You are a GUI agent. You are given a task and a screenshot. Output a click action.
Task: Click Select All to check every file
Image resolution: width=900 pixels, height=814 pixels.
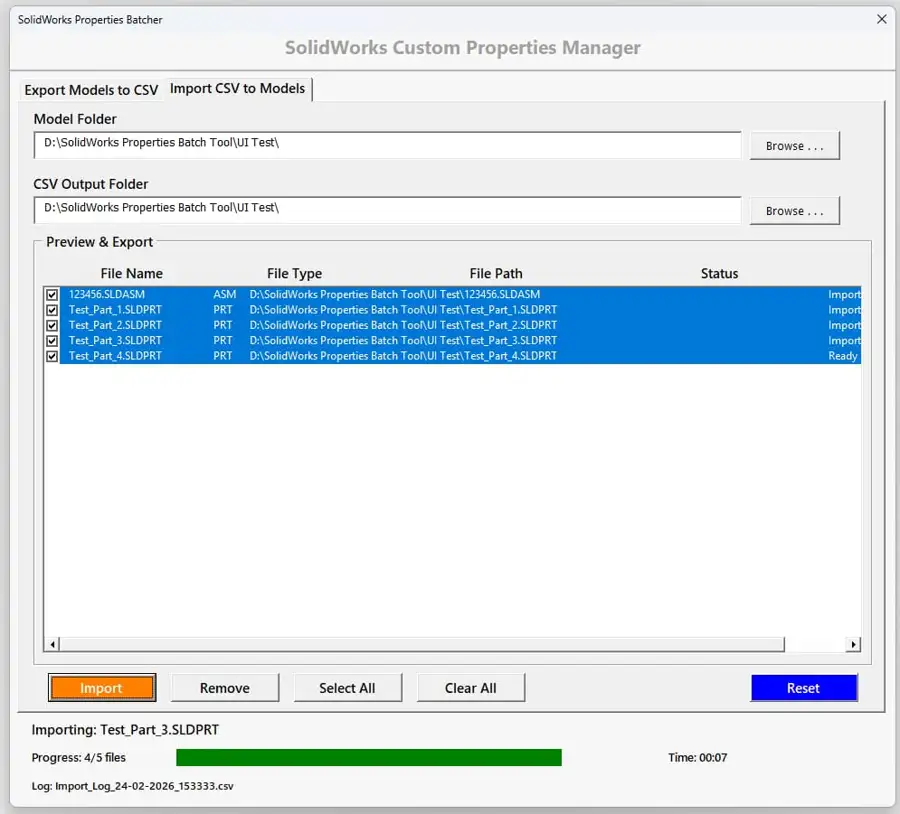pos(347,687)
